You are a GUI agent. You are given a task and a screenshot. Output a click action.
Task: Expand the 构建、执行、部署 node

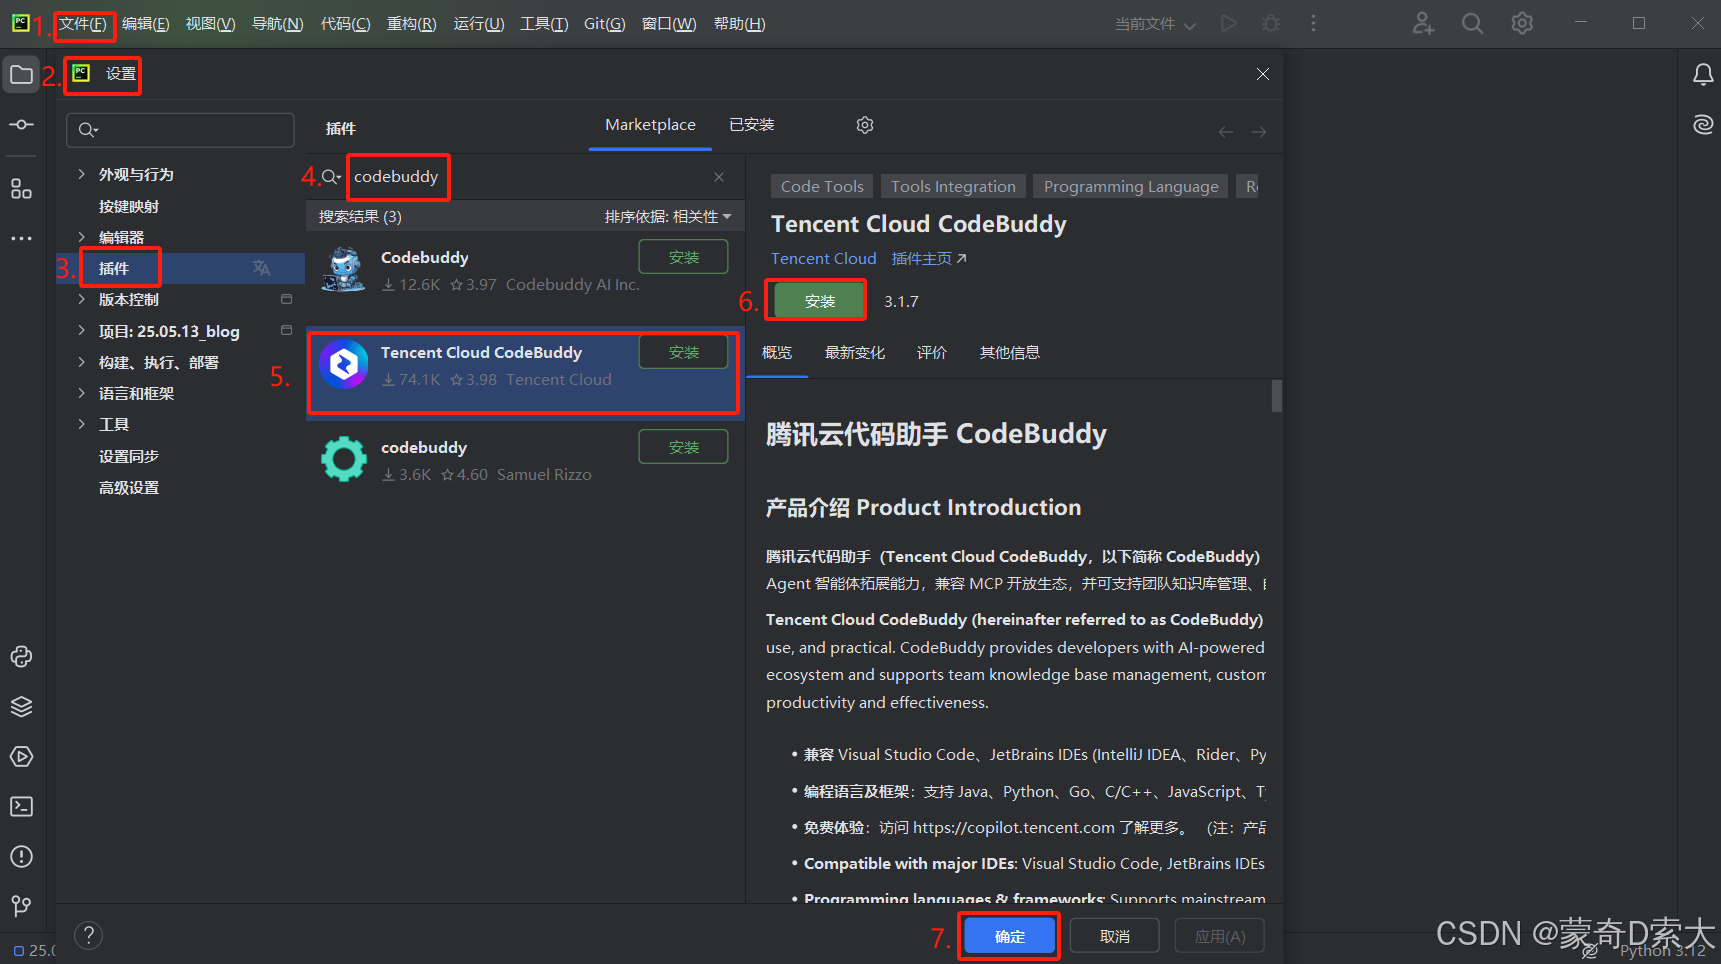coord(82,362)
